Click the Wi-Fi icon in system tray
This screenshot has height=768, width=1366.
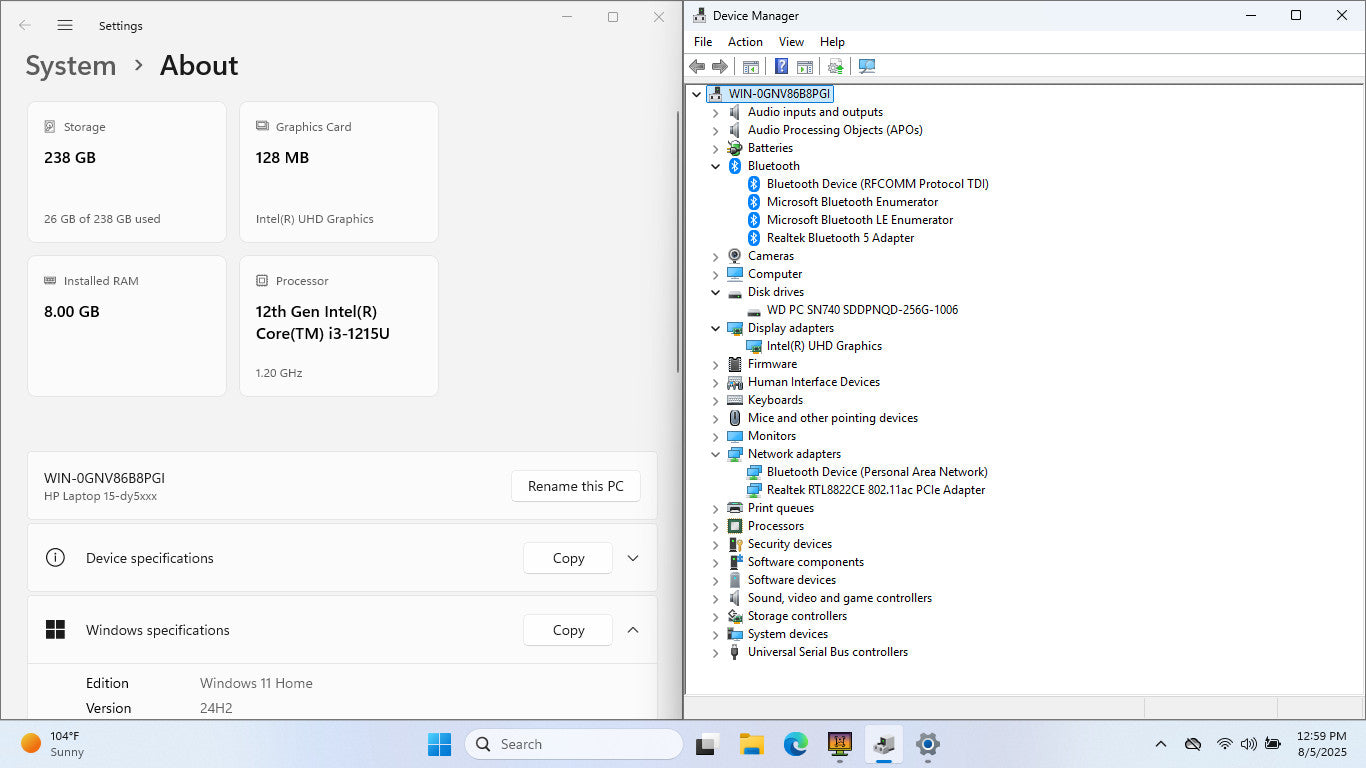[x=1224, y=744]
